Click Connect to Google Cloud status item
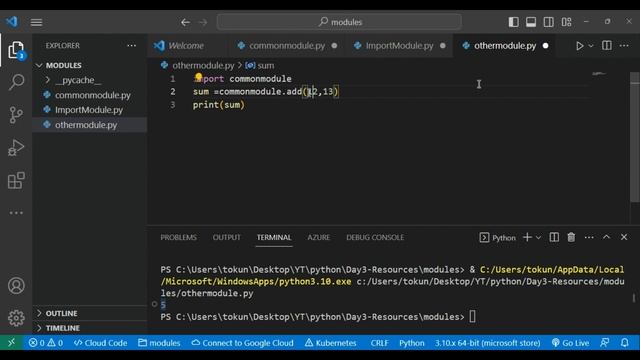This screenshot has height=360, width=640. [x=242, y=343]
